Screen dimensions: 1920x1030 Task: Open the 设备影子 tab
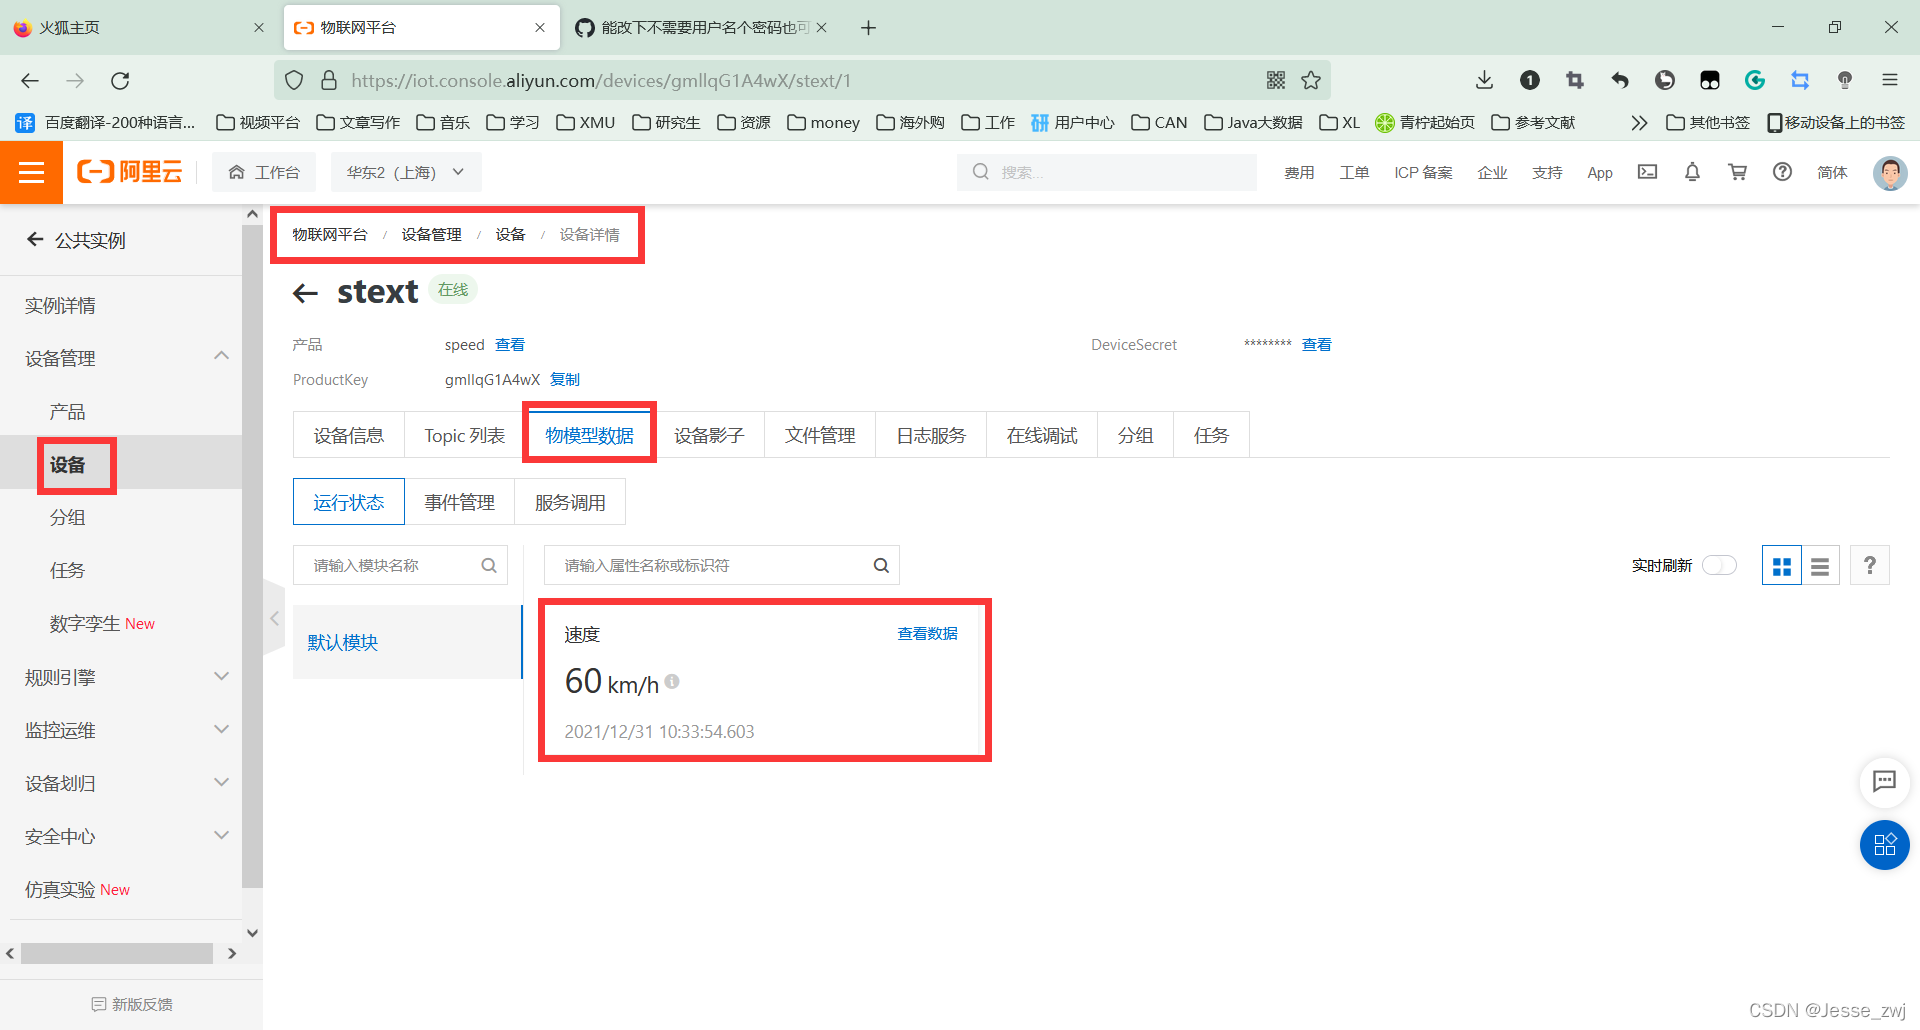(x=710, y=434)
